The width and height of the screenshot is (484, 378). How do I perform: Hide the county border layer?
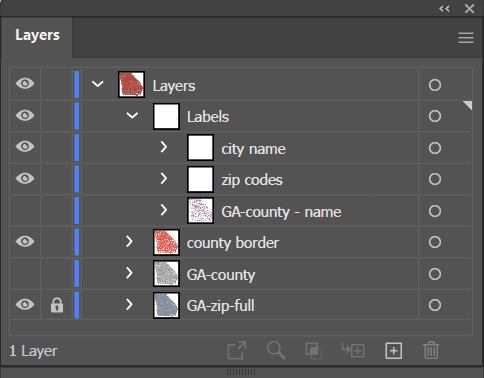[25, 241]
